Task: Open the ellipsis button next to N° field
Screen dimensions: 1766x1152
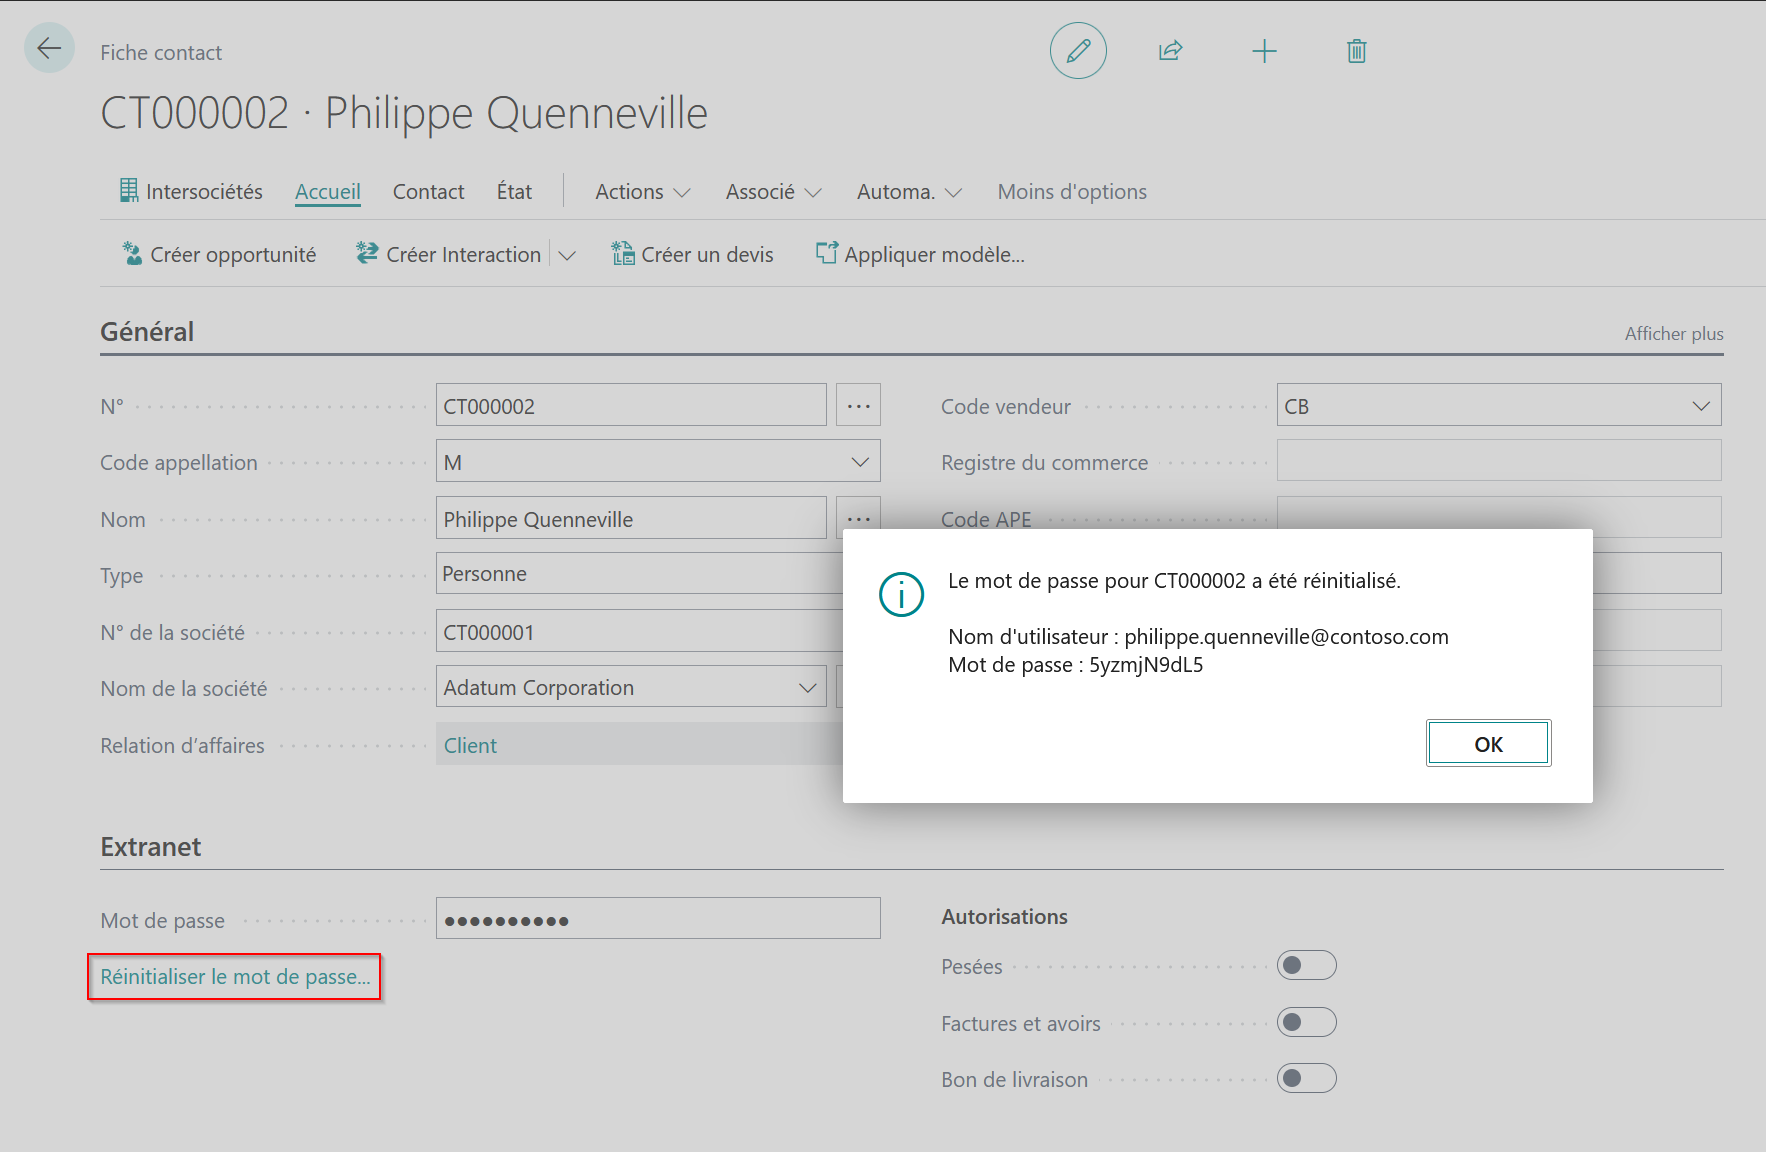Action: 859,405
